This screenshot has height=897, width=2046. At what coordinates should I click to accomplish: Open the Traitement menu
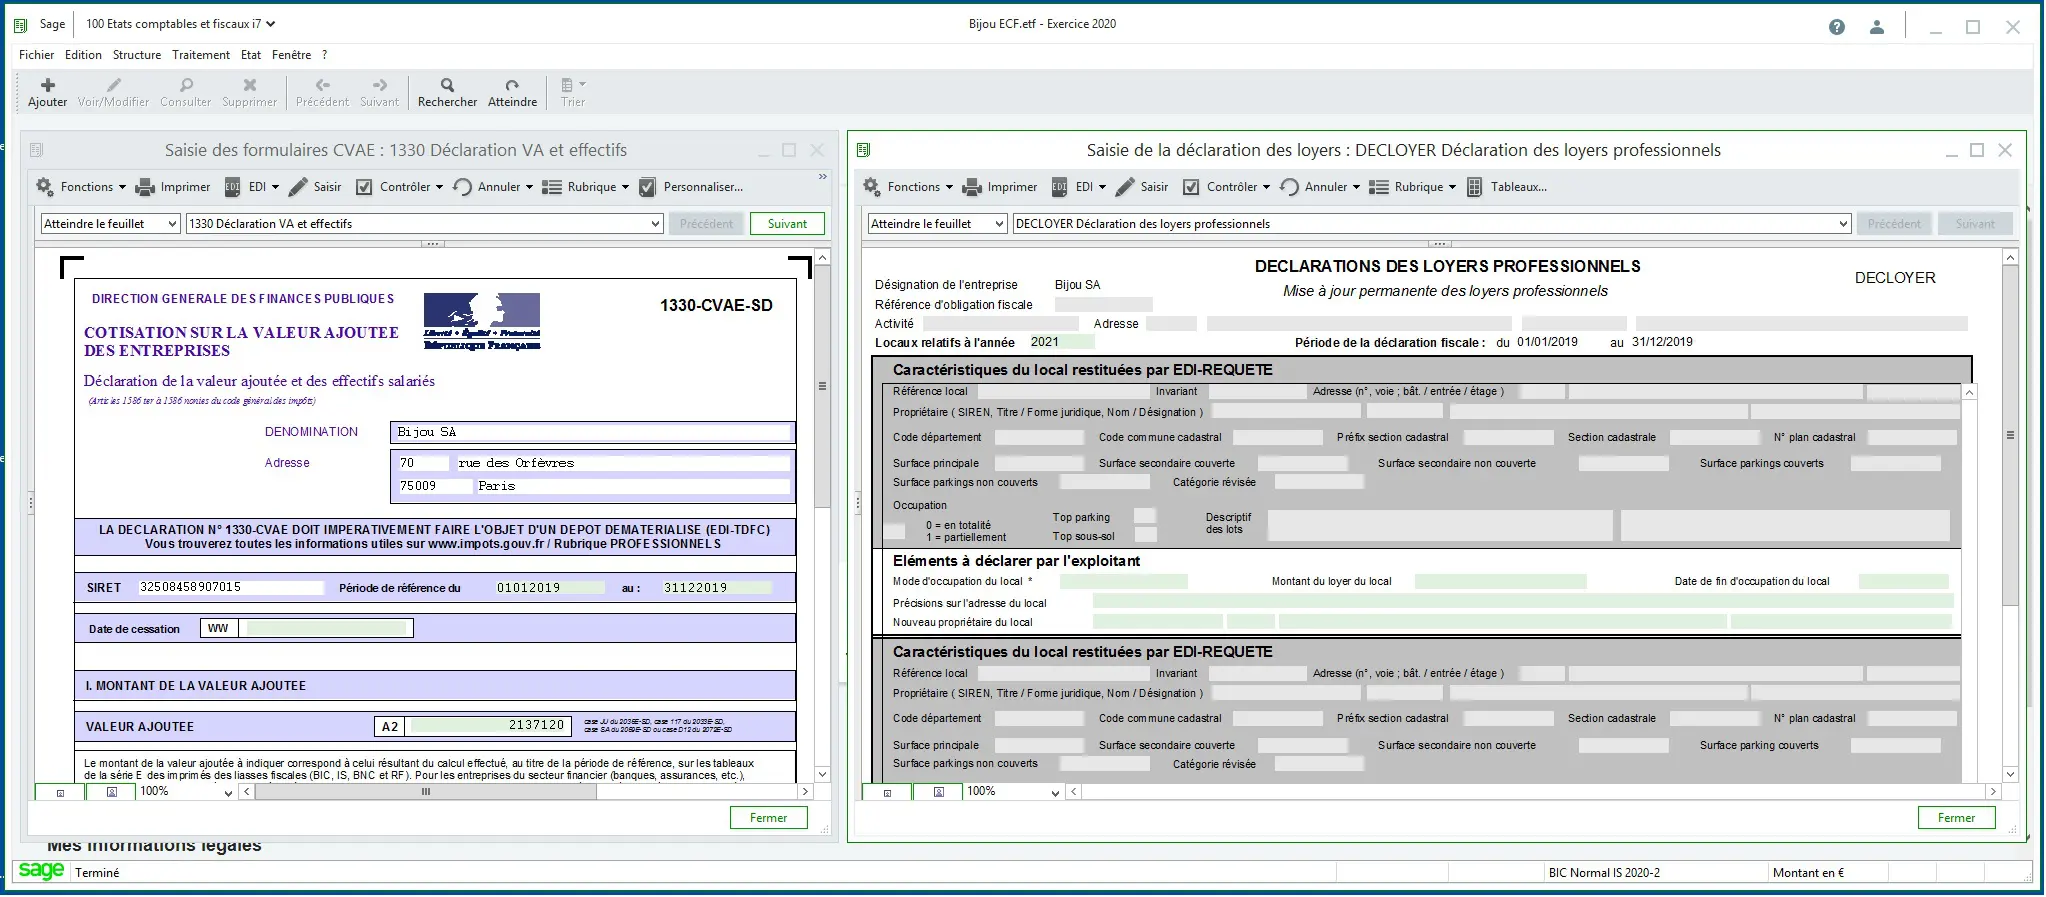(200, 55)
